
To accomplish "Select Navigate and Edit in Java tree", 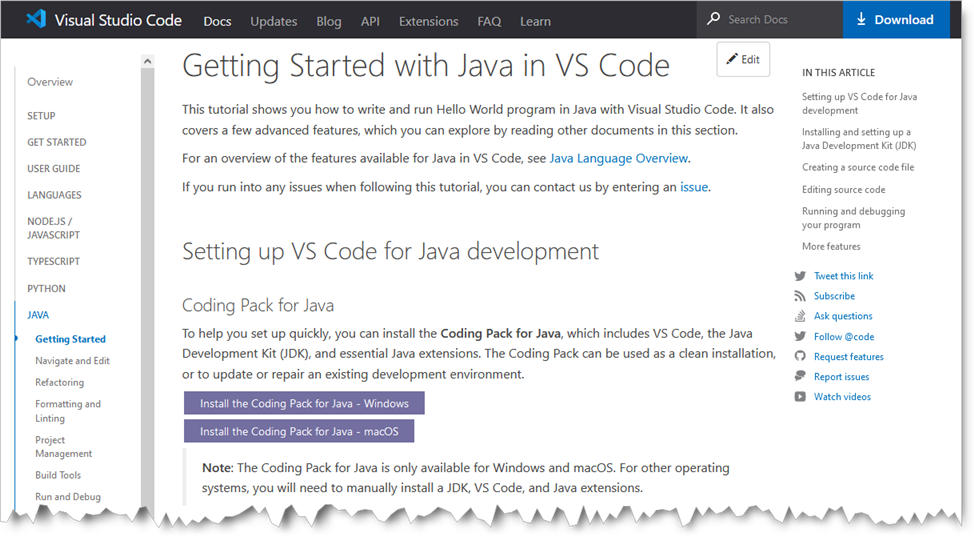I will coord(72,361).
